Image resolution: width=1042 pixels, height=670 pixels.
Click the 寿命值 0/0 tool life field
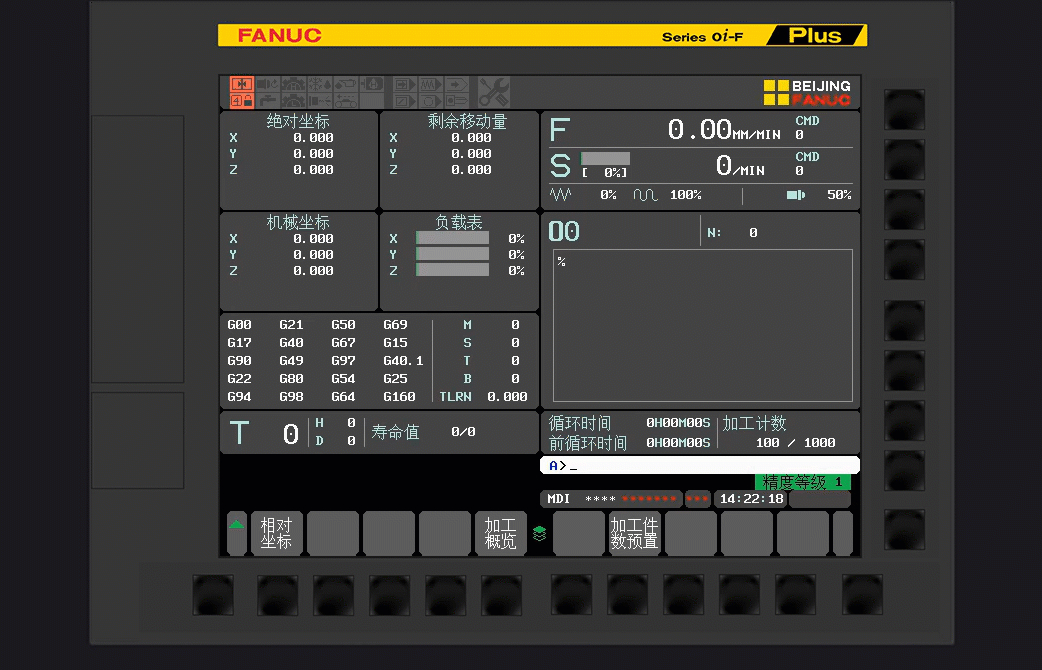[423, 432]
